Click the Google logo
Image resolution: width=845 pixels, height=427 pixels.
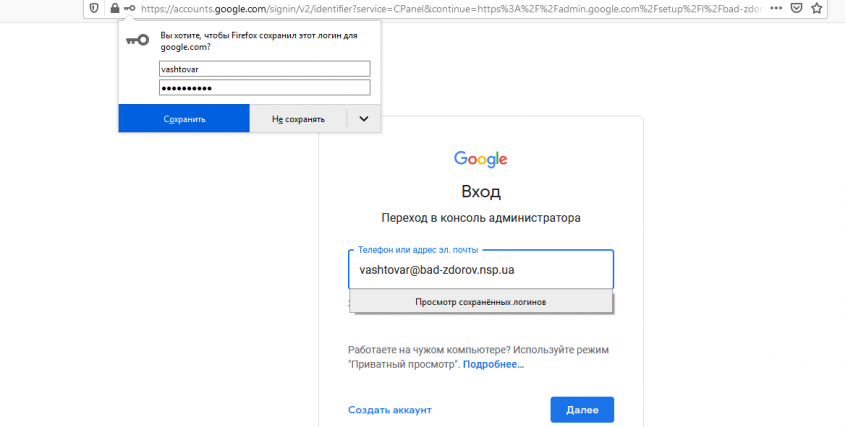(481, 159)
